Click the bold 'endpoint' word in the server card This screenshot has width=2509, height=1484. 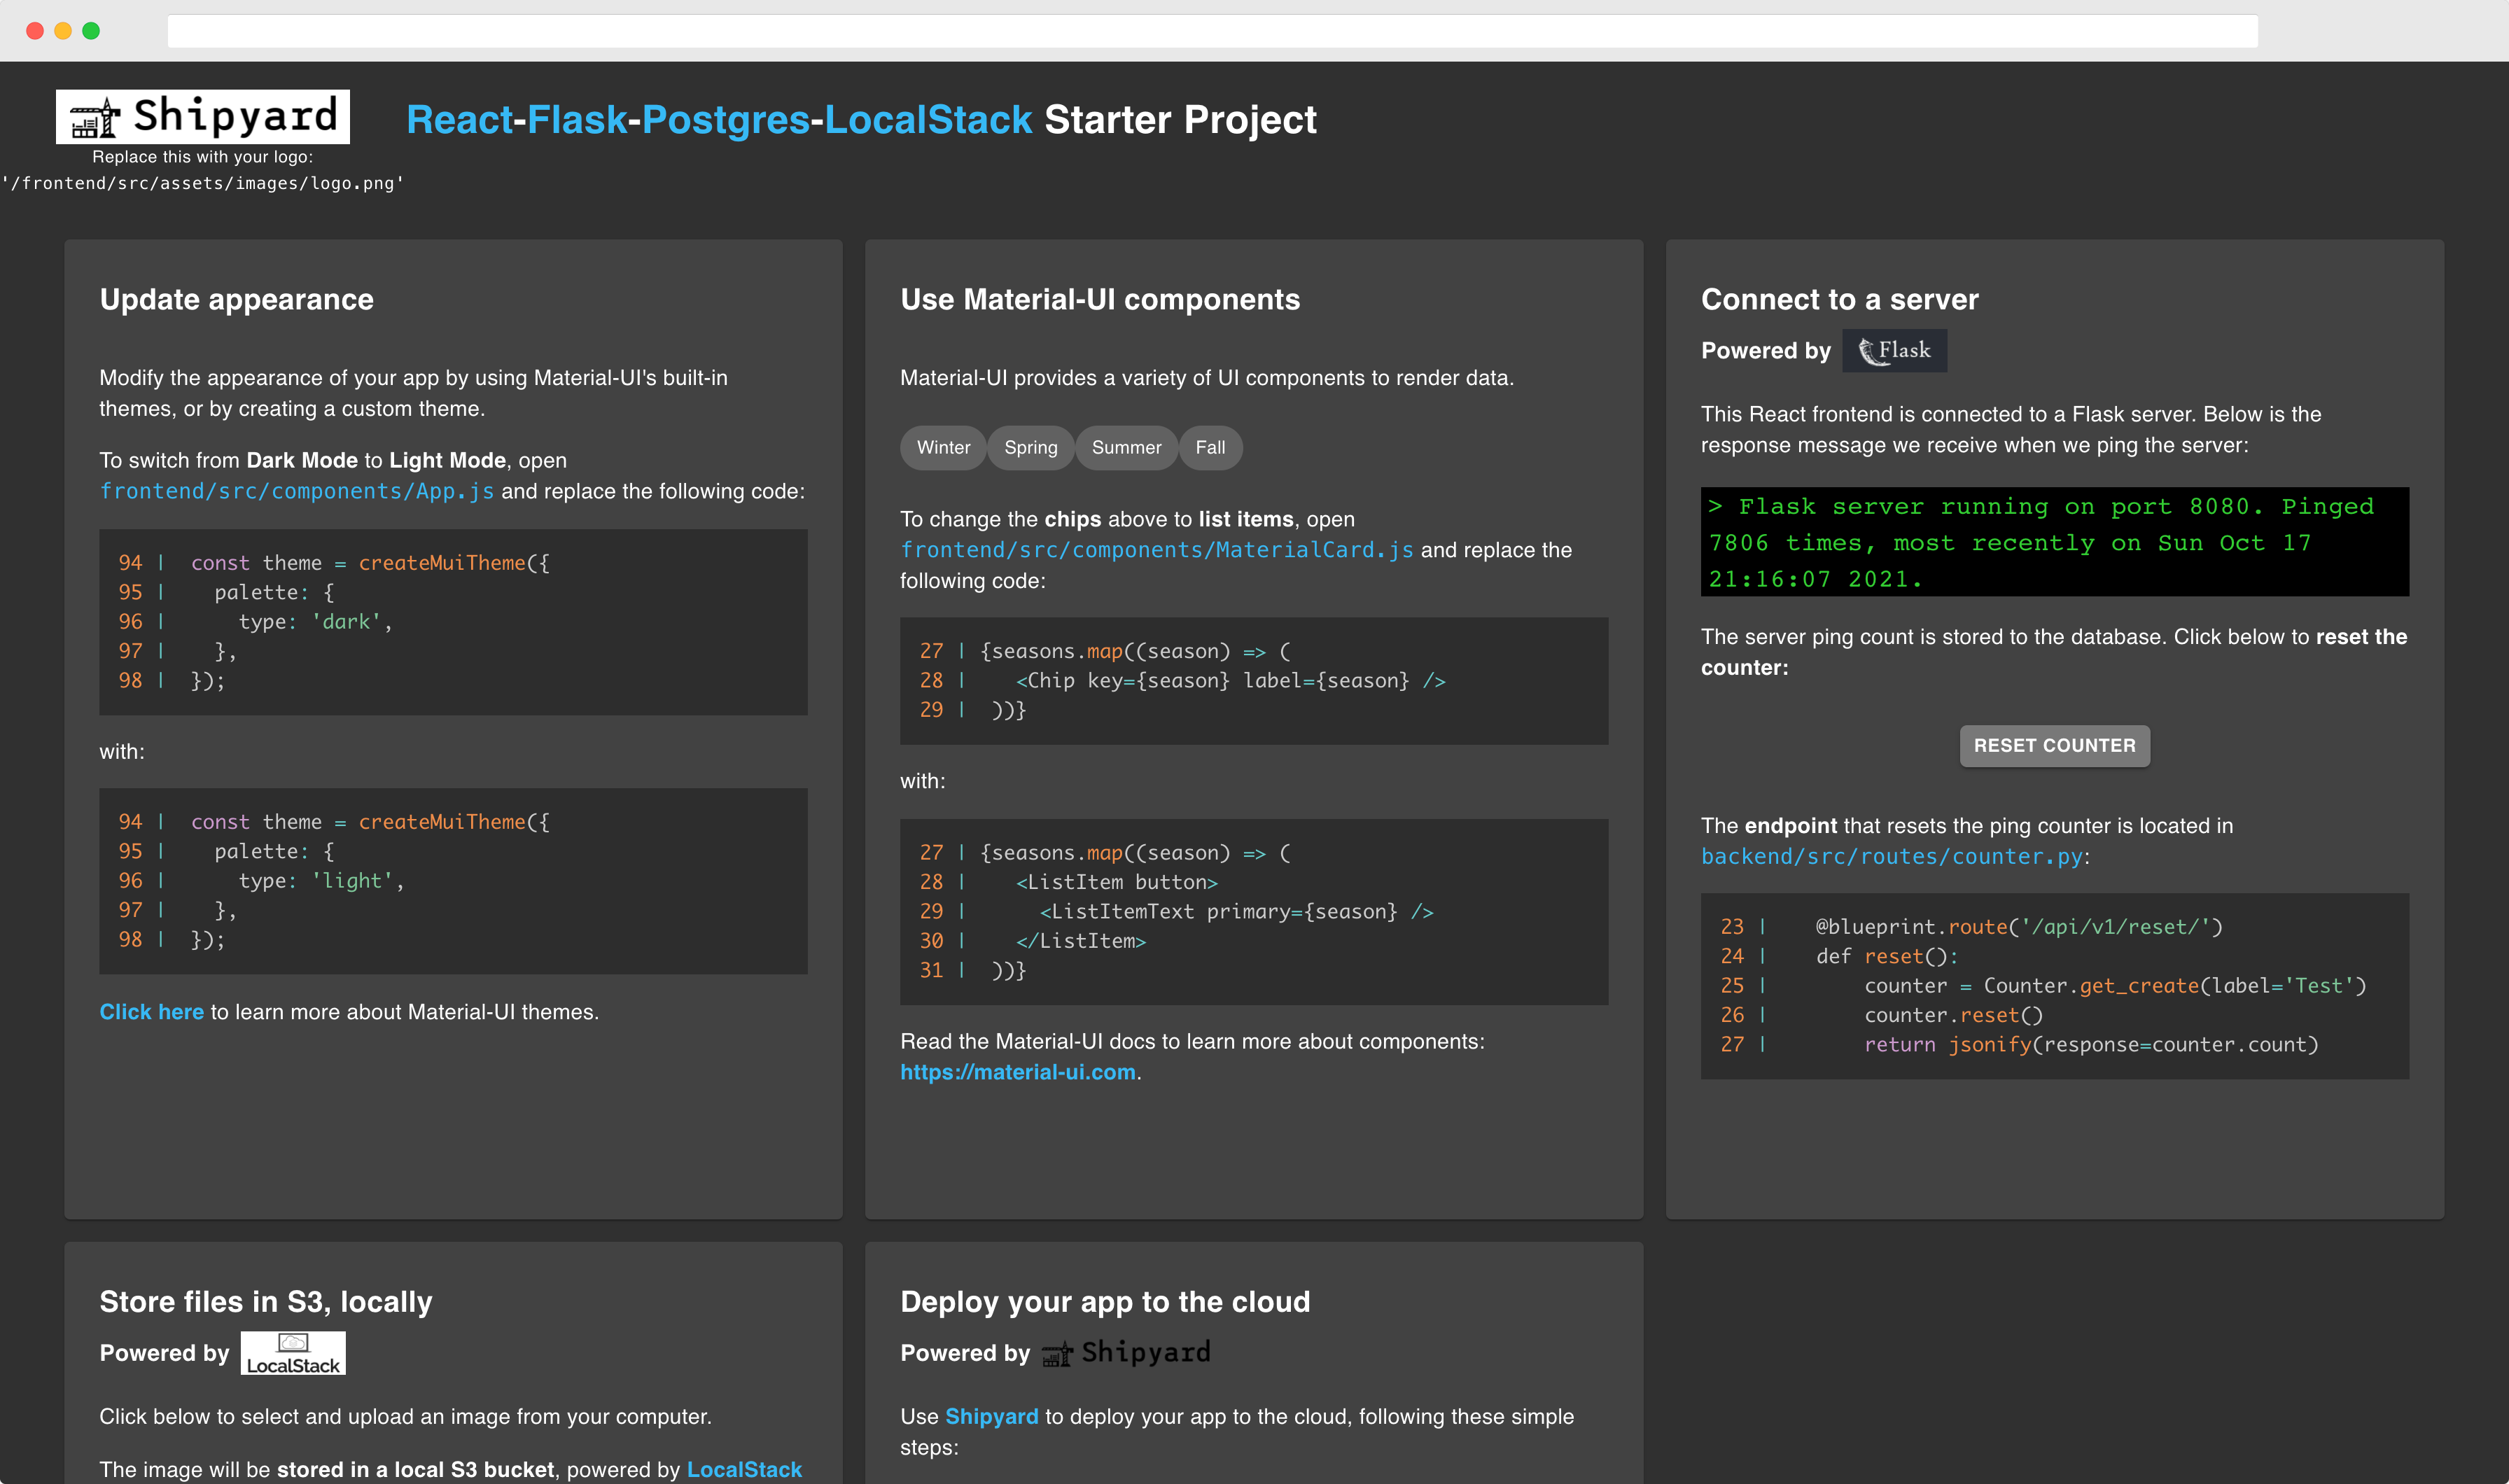(x=1791, y=826)
